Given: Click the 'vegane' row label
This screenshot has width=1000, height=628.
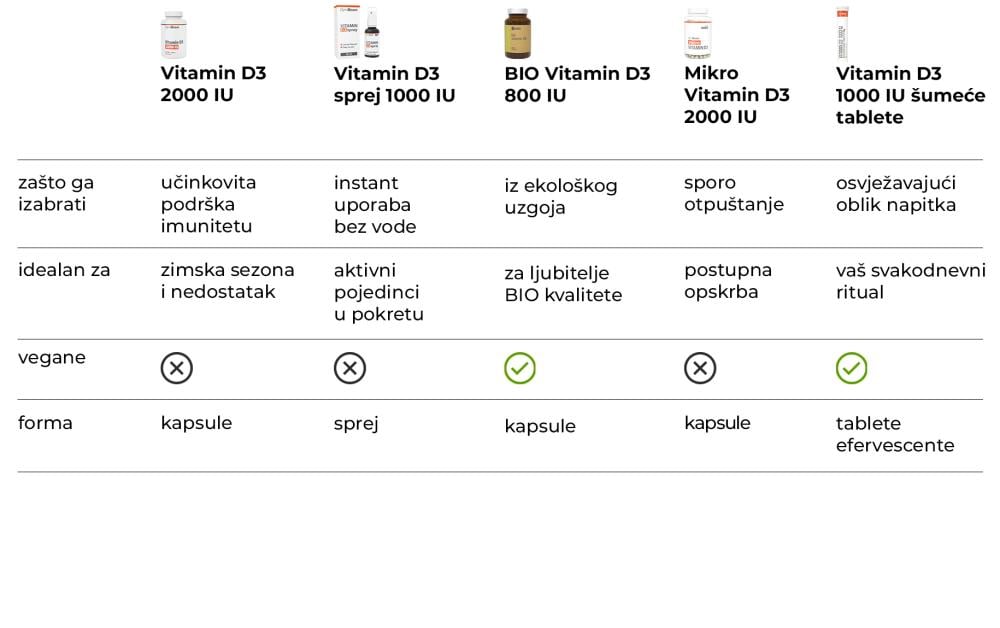Looking at the screenshot, I should (x=52, y=358).
